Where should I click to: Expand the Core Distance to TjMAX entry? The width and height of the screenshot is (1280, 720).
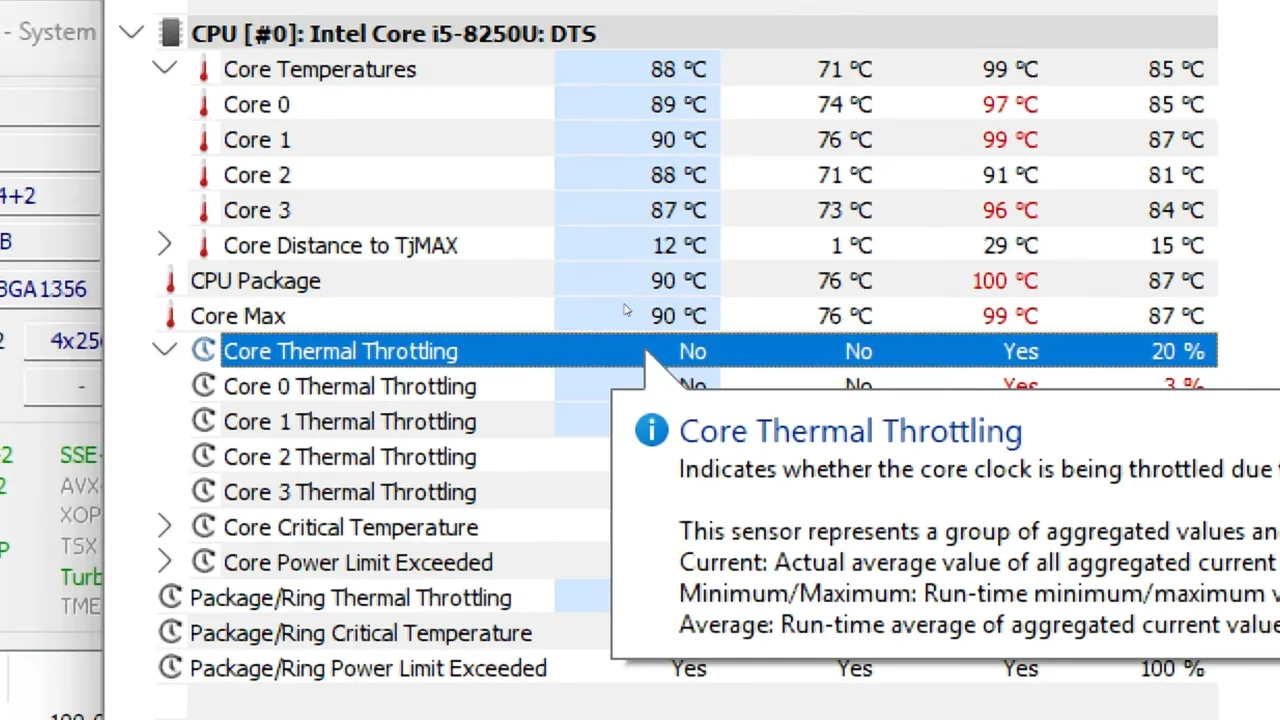(x=164, y=245)
